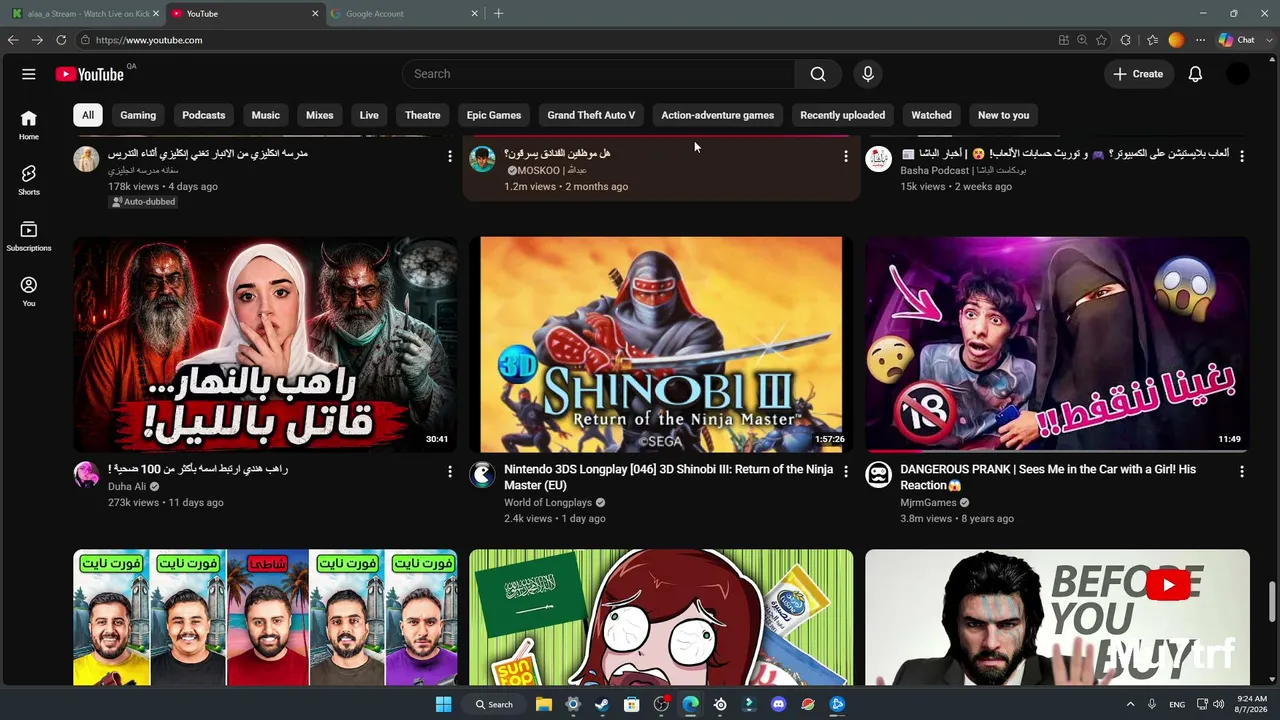The image size is (1280, 720).
Task: Open World of Longplays channel name
Action: coord(548,503)
